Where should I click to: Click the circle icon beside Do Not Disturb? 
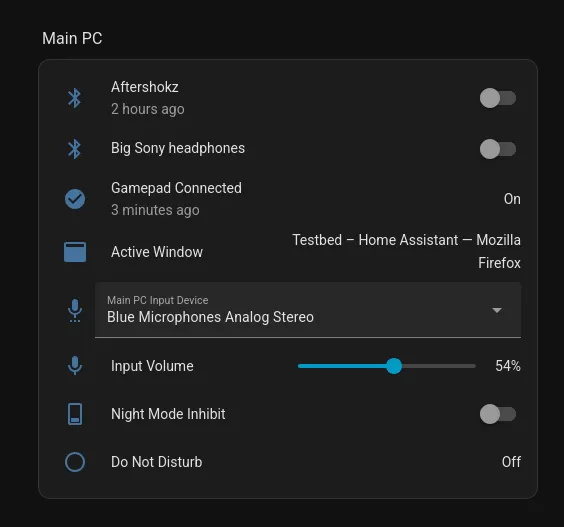tap(75, 462)
